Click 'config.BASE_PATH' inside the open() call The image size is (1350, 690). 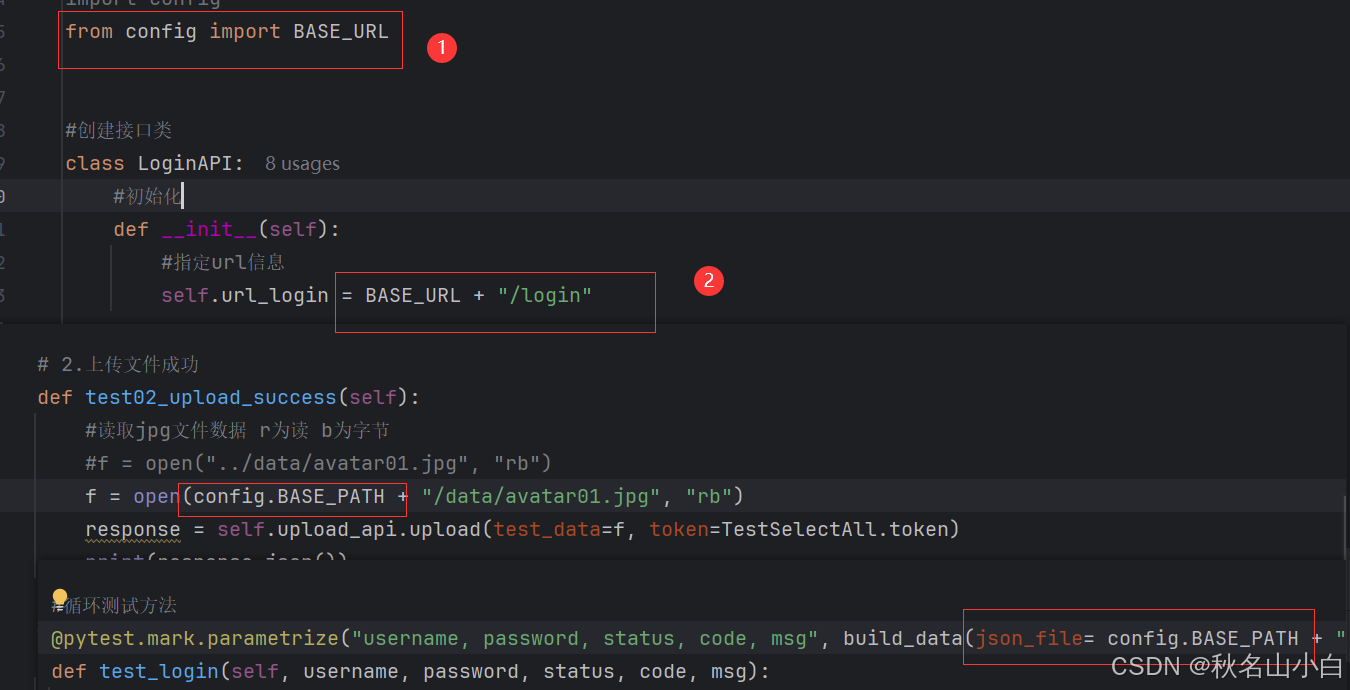pyautogui.click(x=289, y=496)
